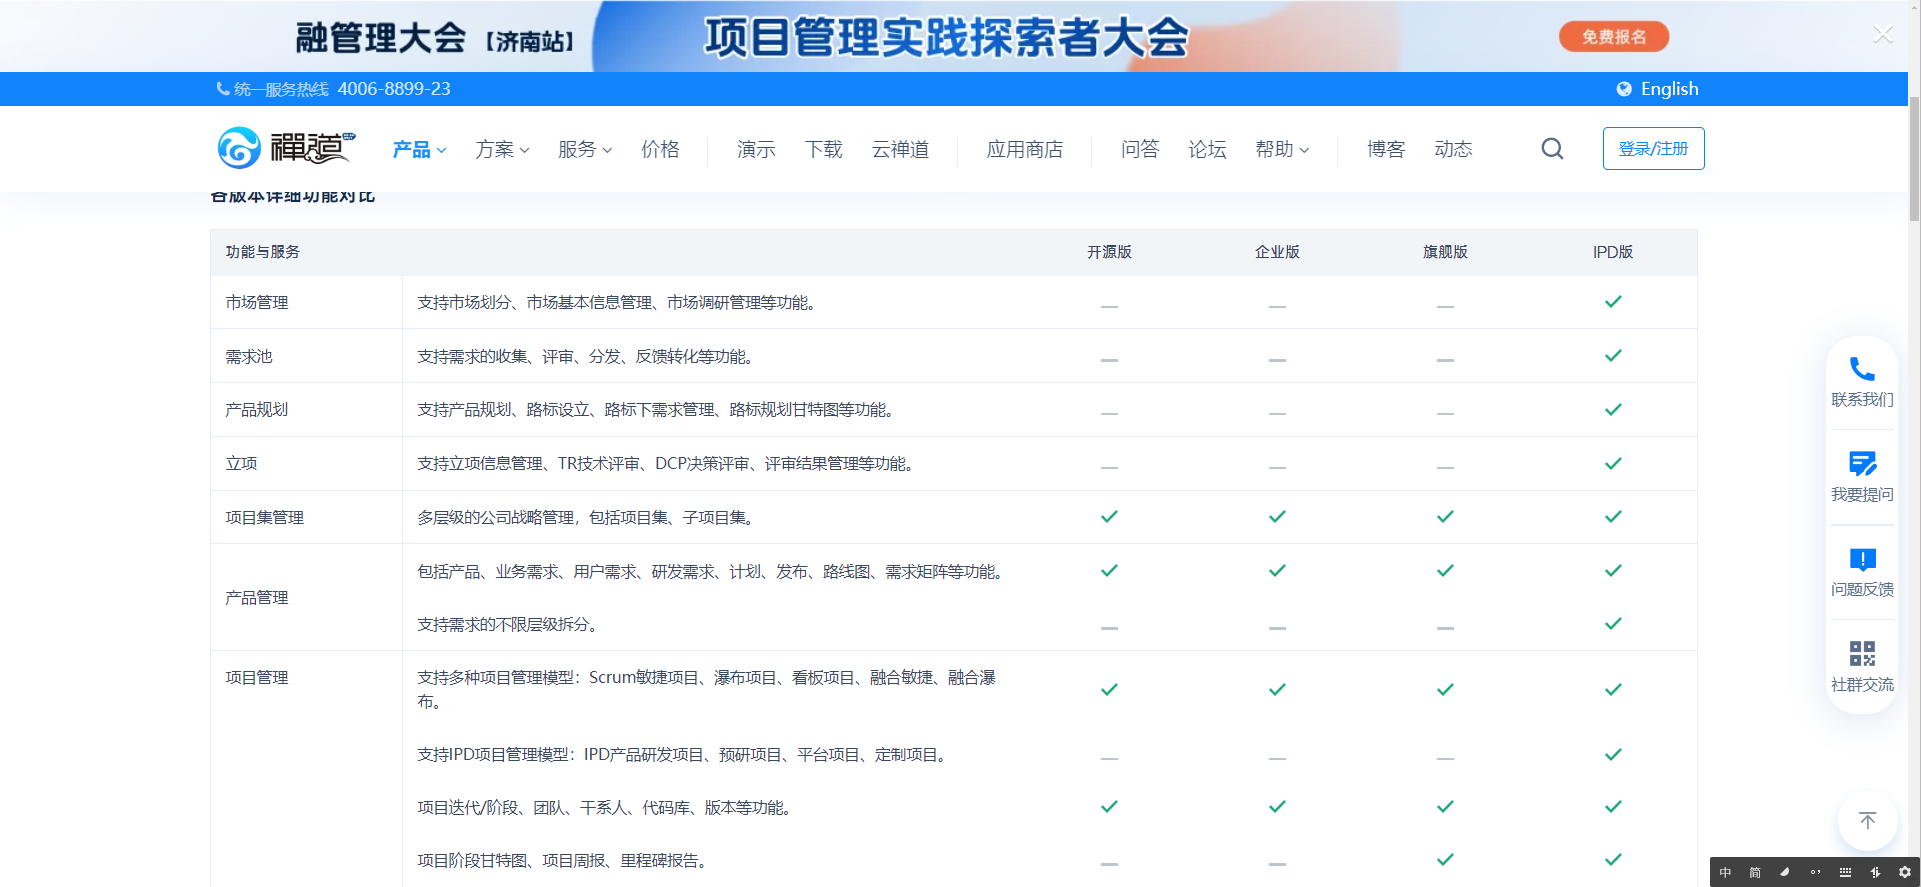The height and width of the screenshot is (887, 1921).
Task: Click 开源版 checkmark in 项目集管理 row
Action: (1109, 516)
